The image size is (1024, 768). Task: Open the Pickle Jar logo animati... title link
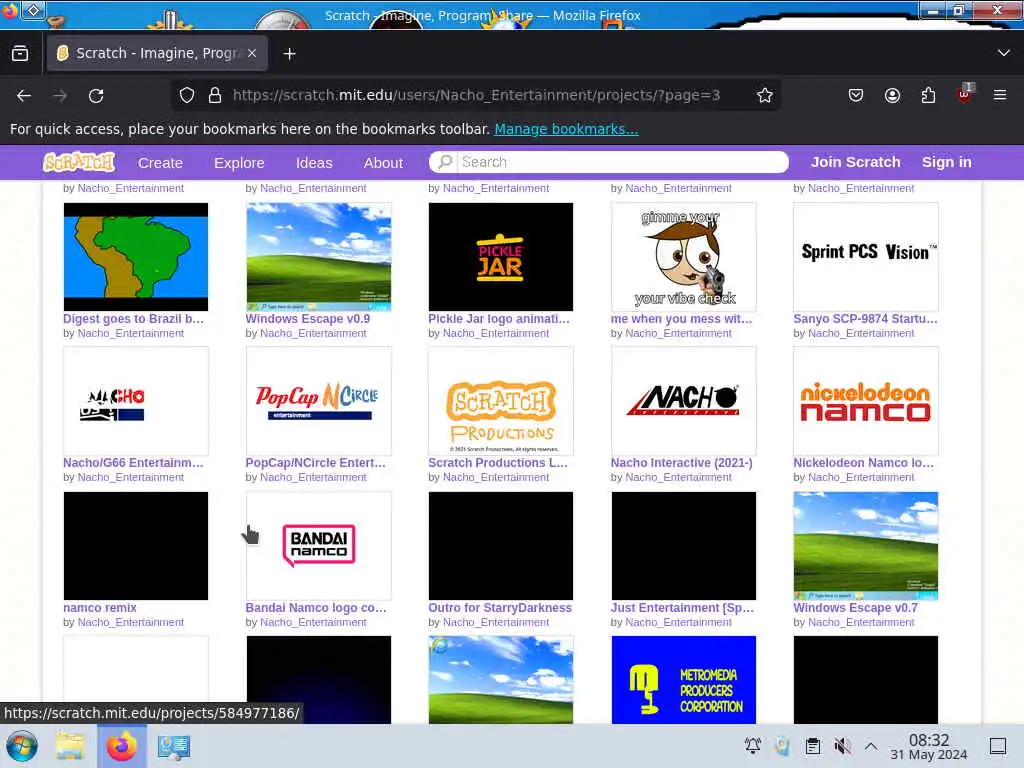click(x=499, y=319)
